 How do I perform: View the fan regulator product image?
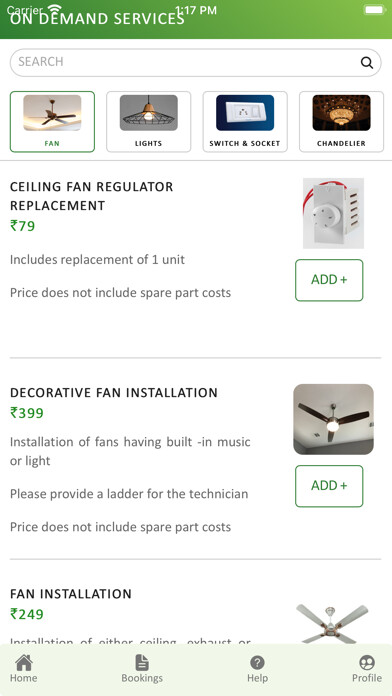pyautogui.click(x=333, y=213)
